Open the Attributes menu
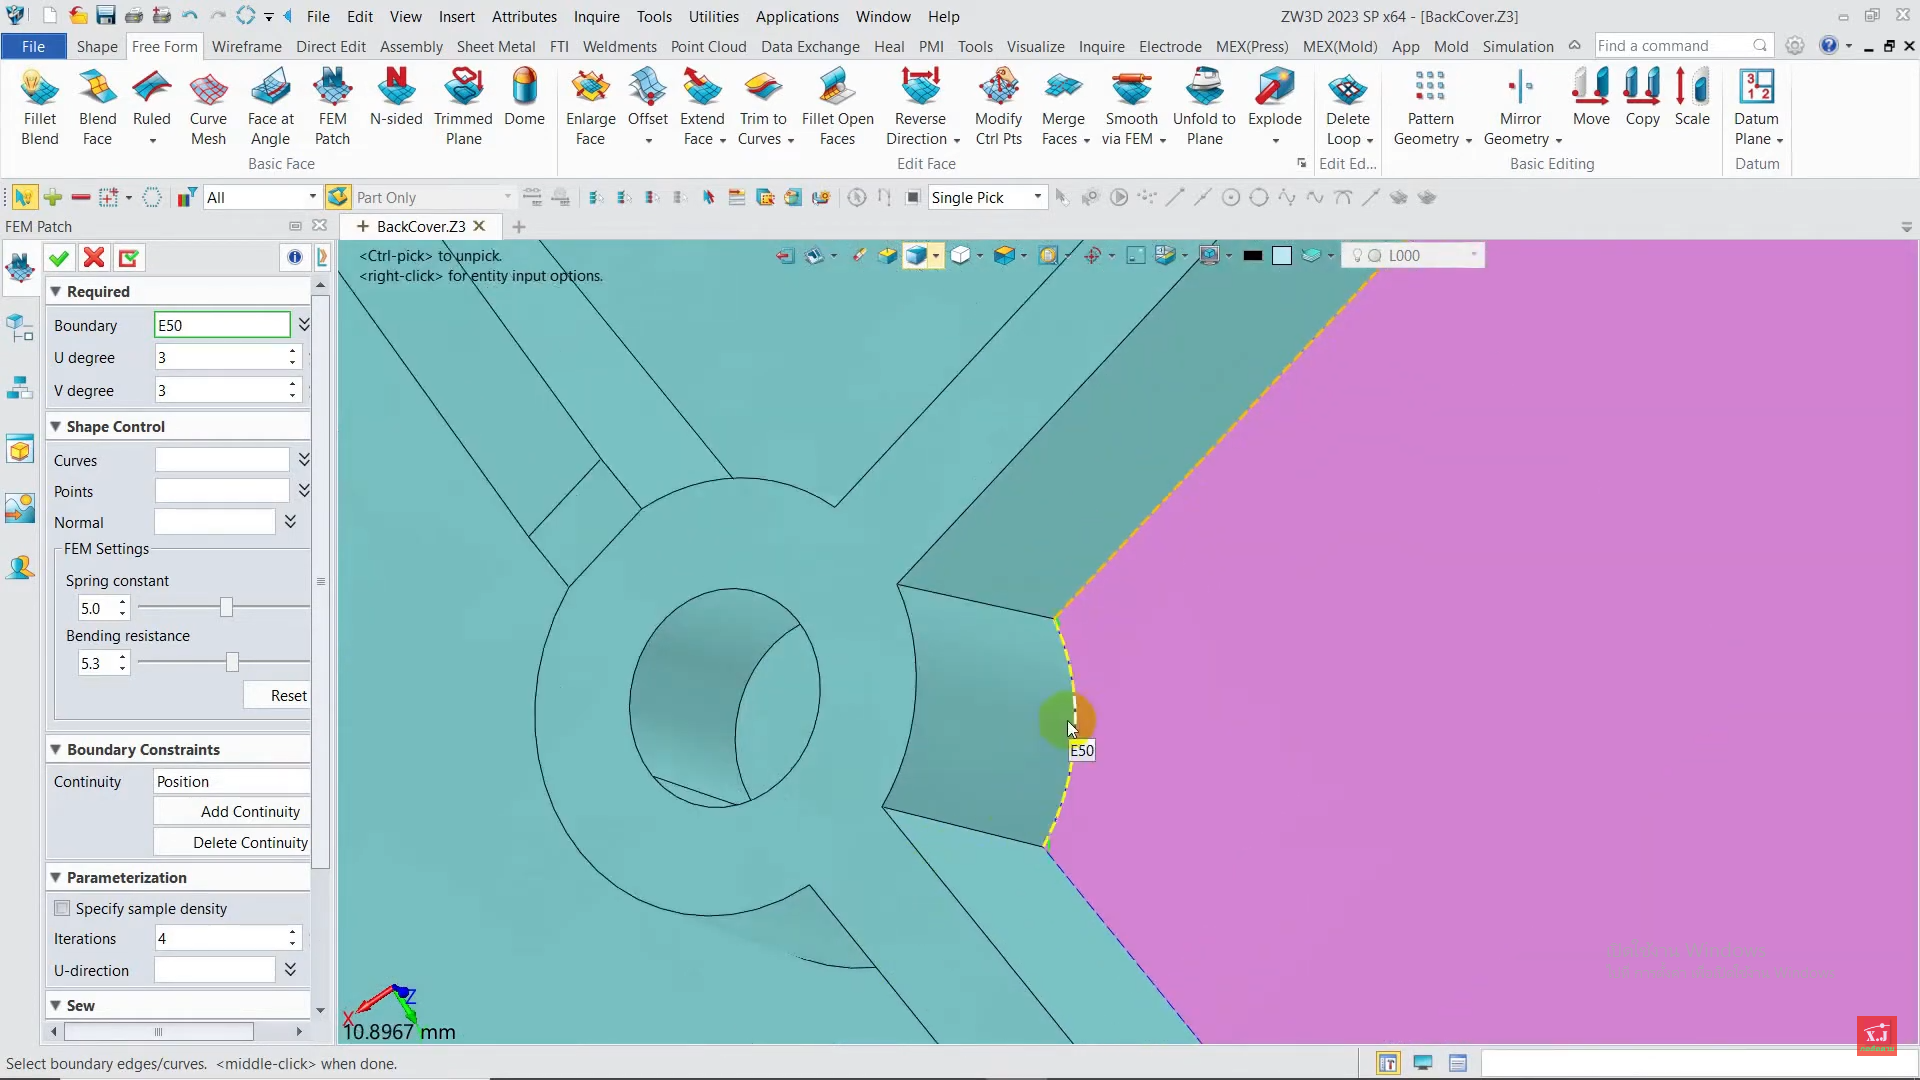Screen dimensions: 1920x1080 (524, 16)
